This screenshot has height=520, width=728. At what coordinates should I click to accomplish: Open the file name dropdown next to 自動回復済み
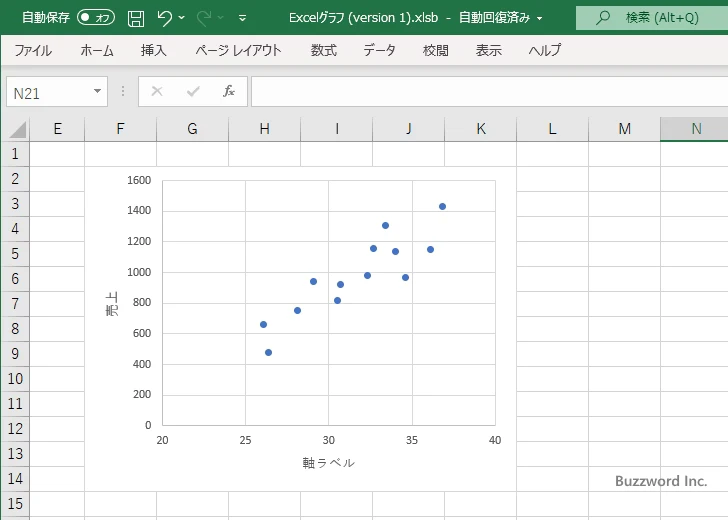click(540, 18)
